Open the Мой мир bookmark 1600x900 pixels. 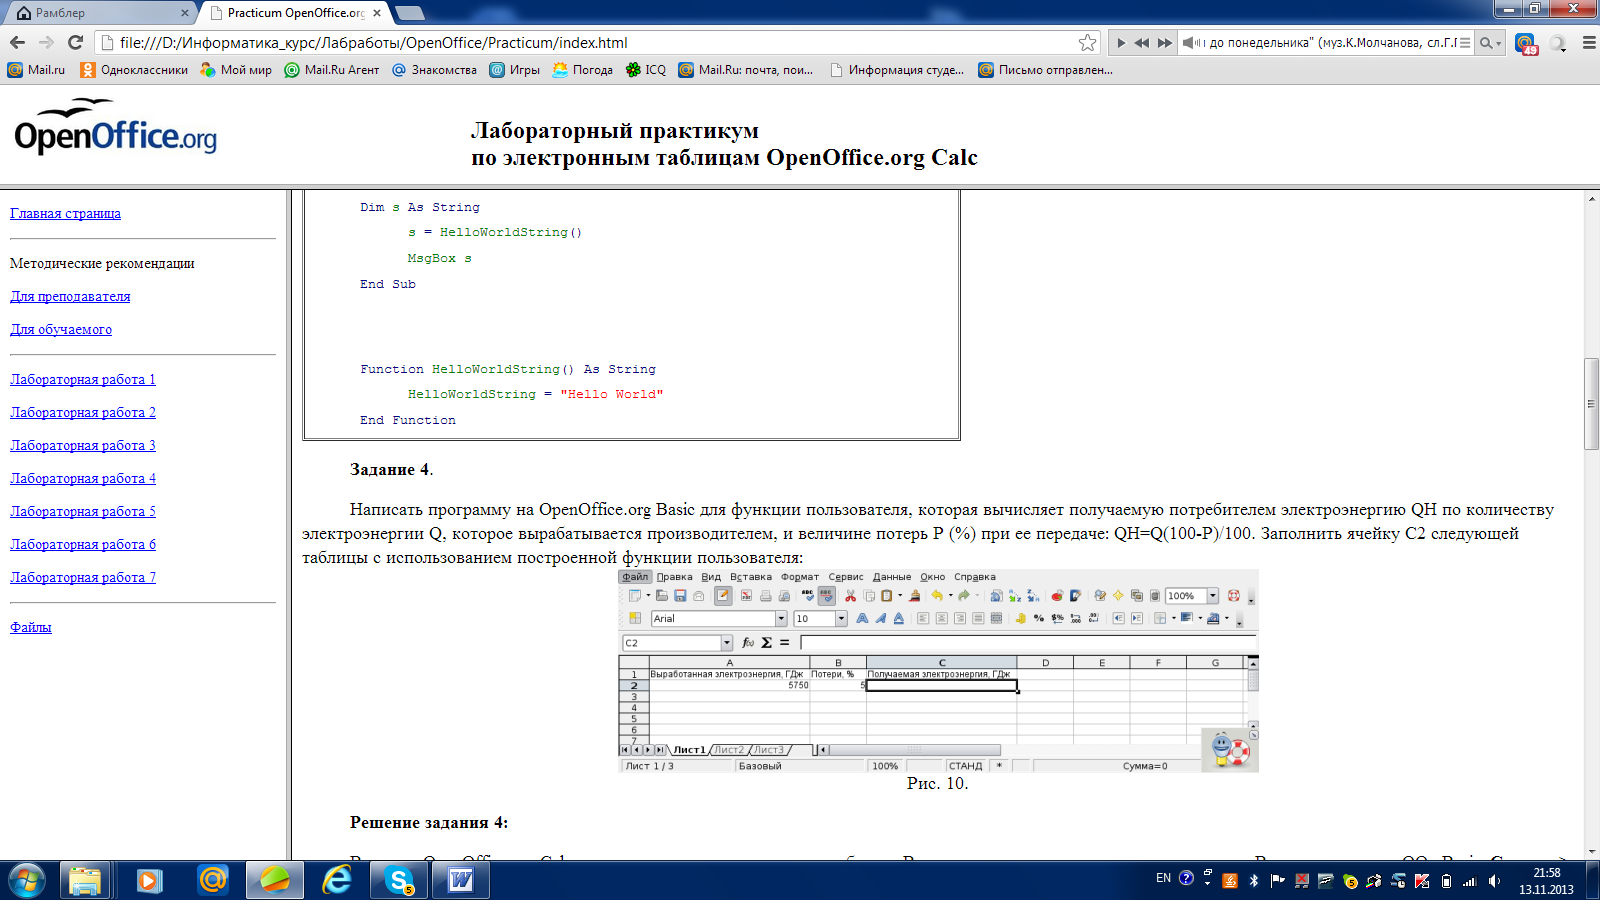click(x=236, y=70)
